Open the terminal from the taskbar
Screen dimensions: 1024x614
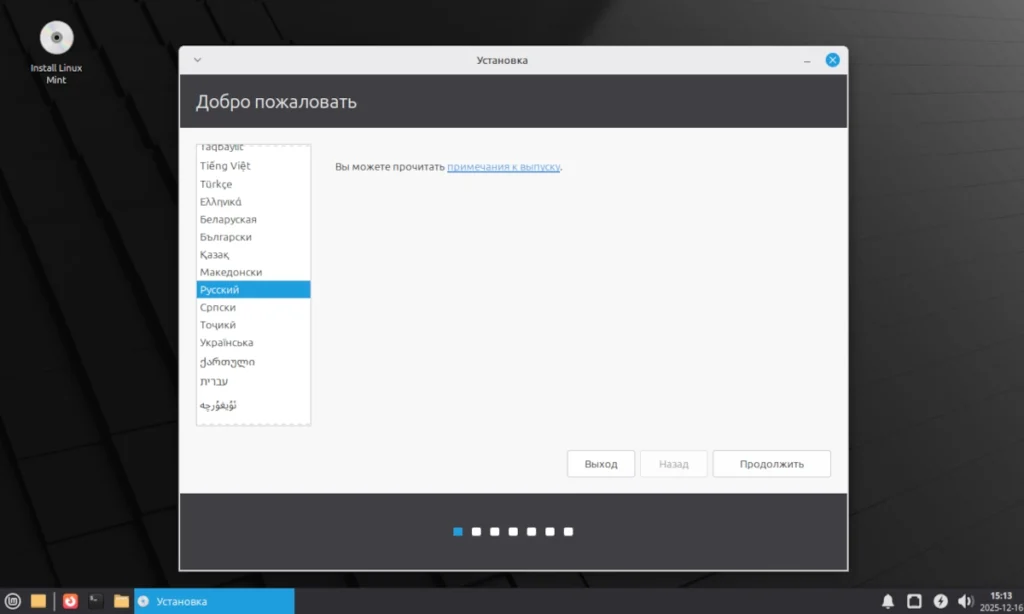pos(95,601)
